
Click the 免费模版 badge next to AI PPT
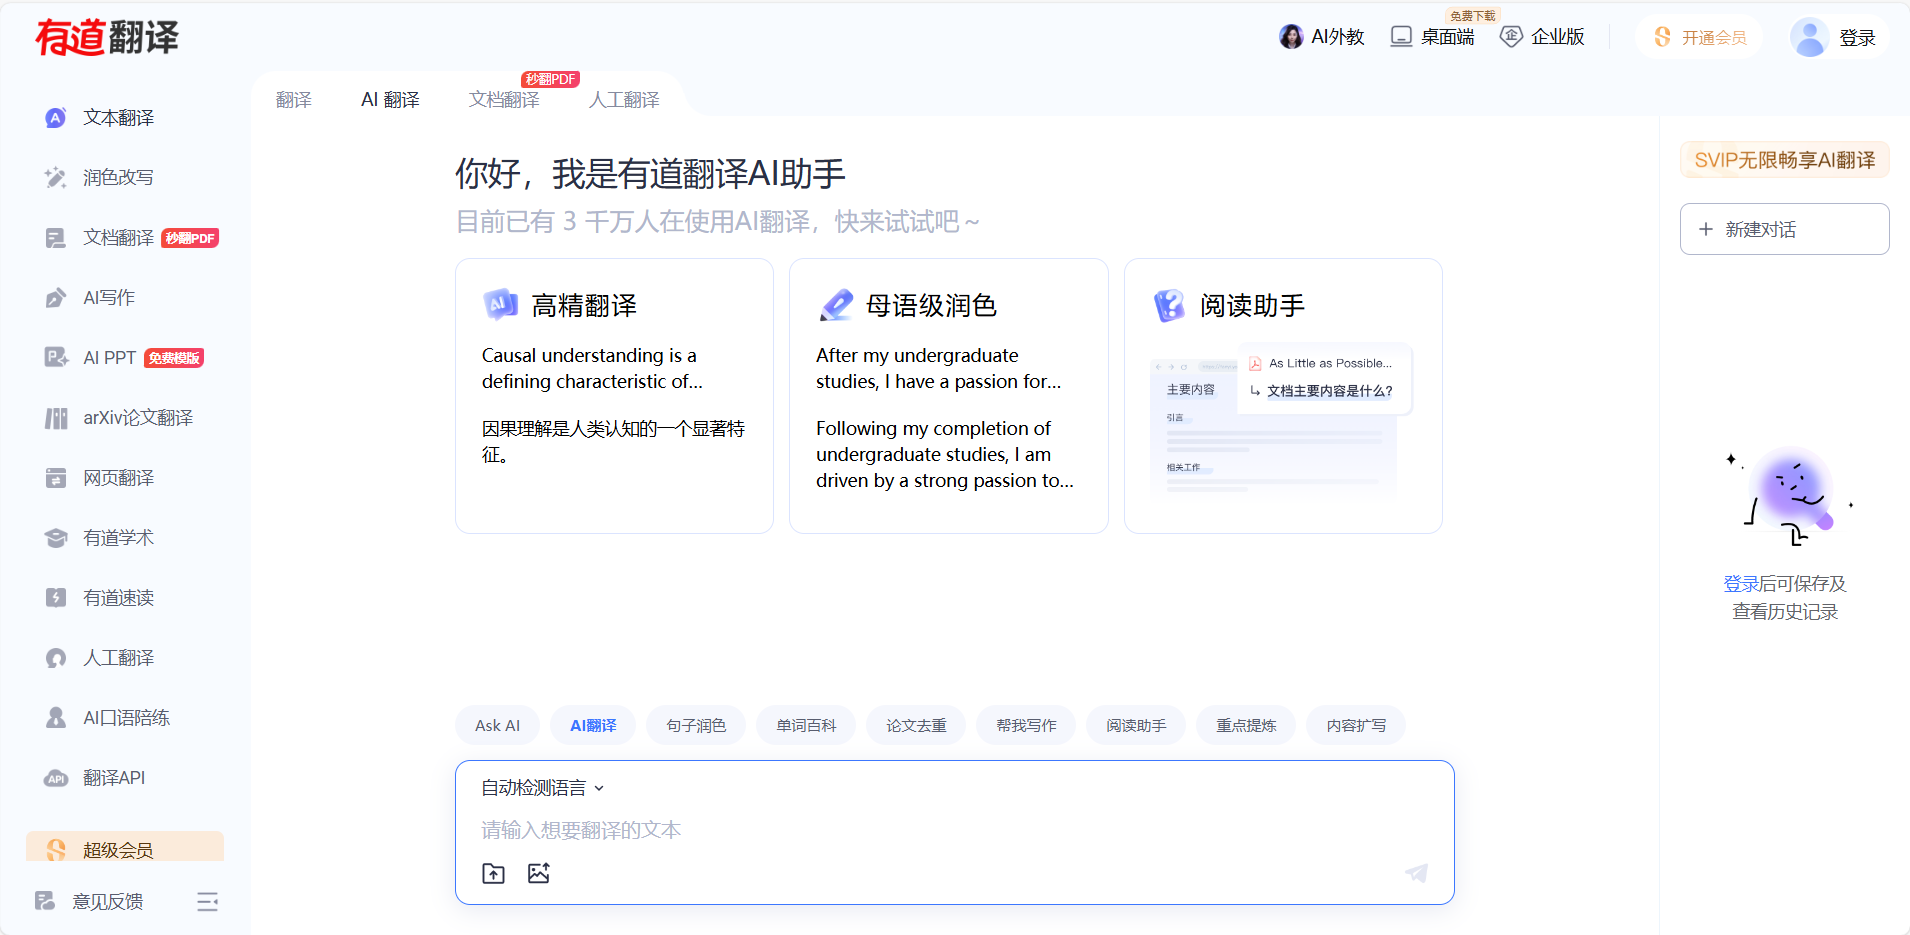pos(174,358)
